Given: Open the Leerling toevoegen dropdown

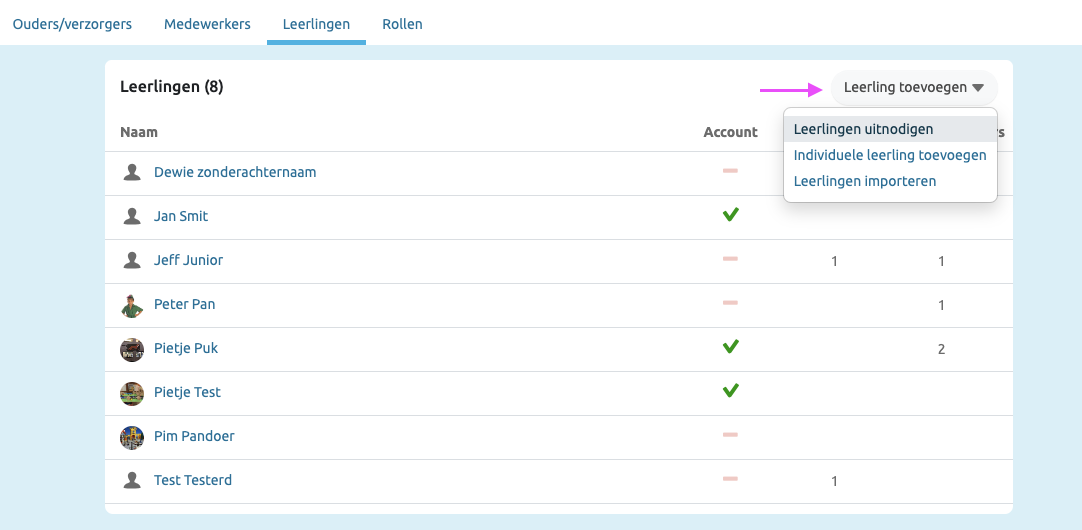Looking at the screenshot, I should (x=913, y=87).
